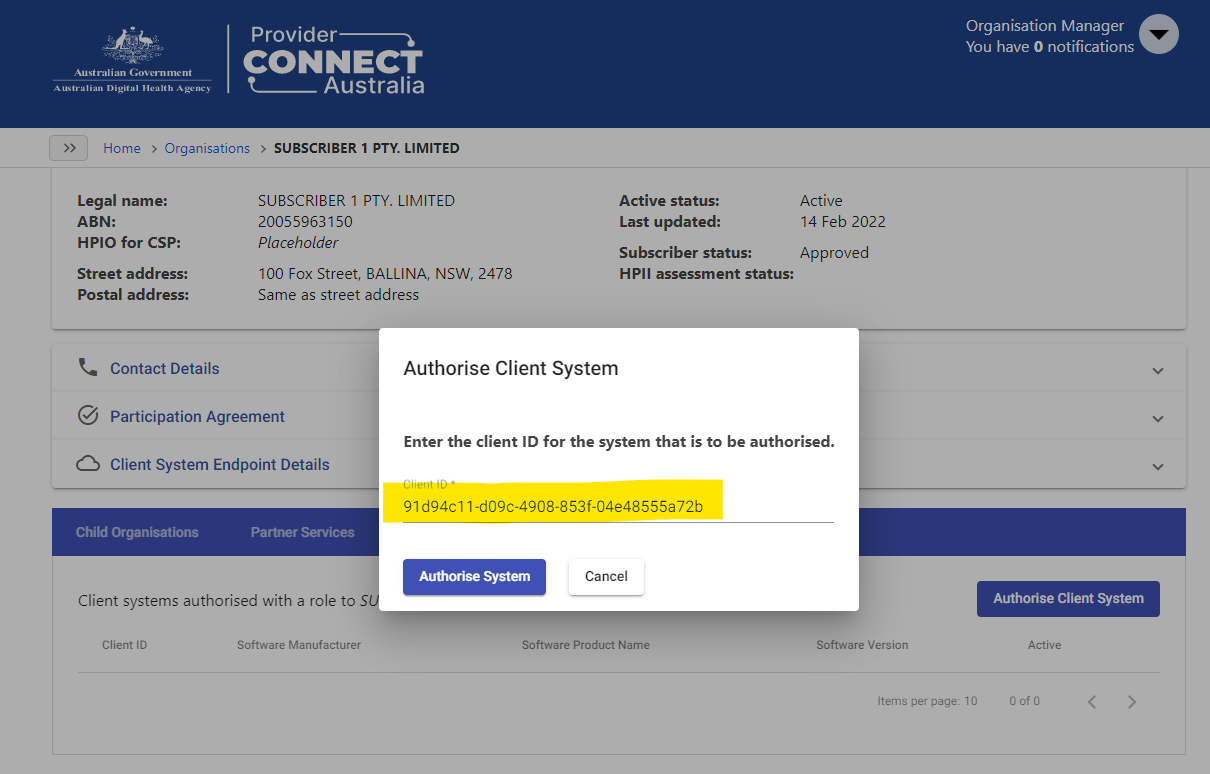Expand the Client System Endpoint Details section
1210x774 pixels.
[1157, 466]
